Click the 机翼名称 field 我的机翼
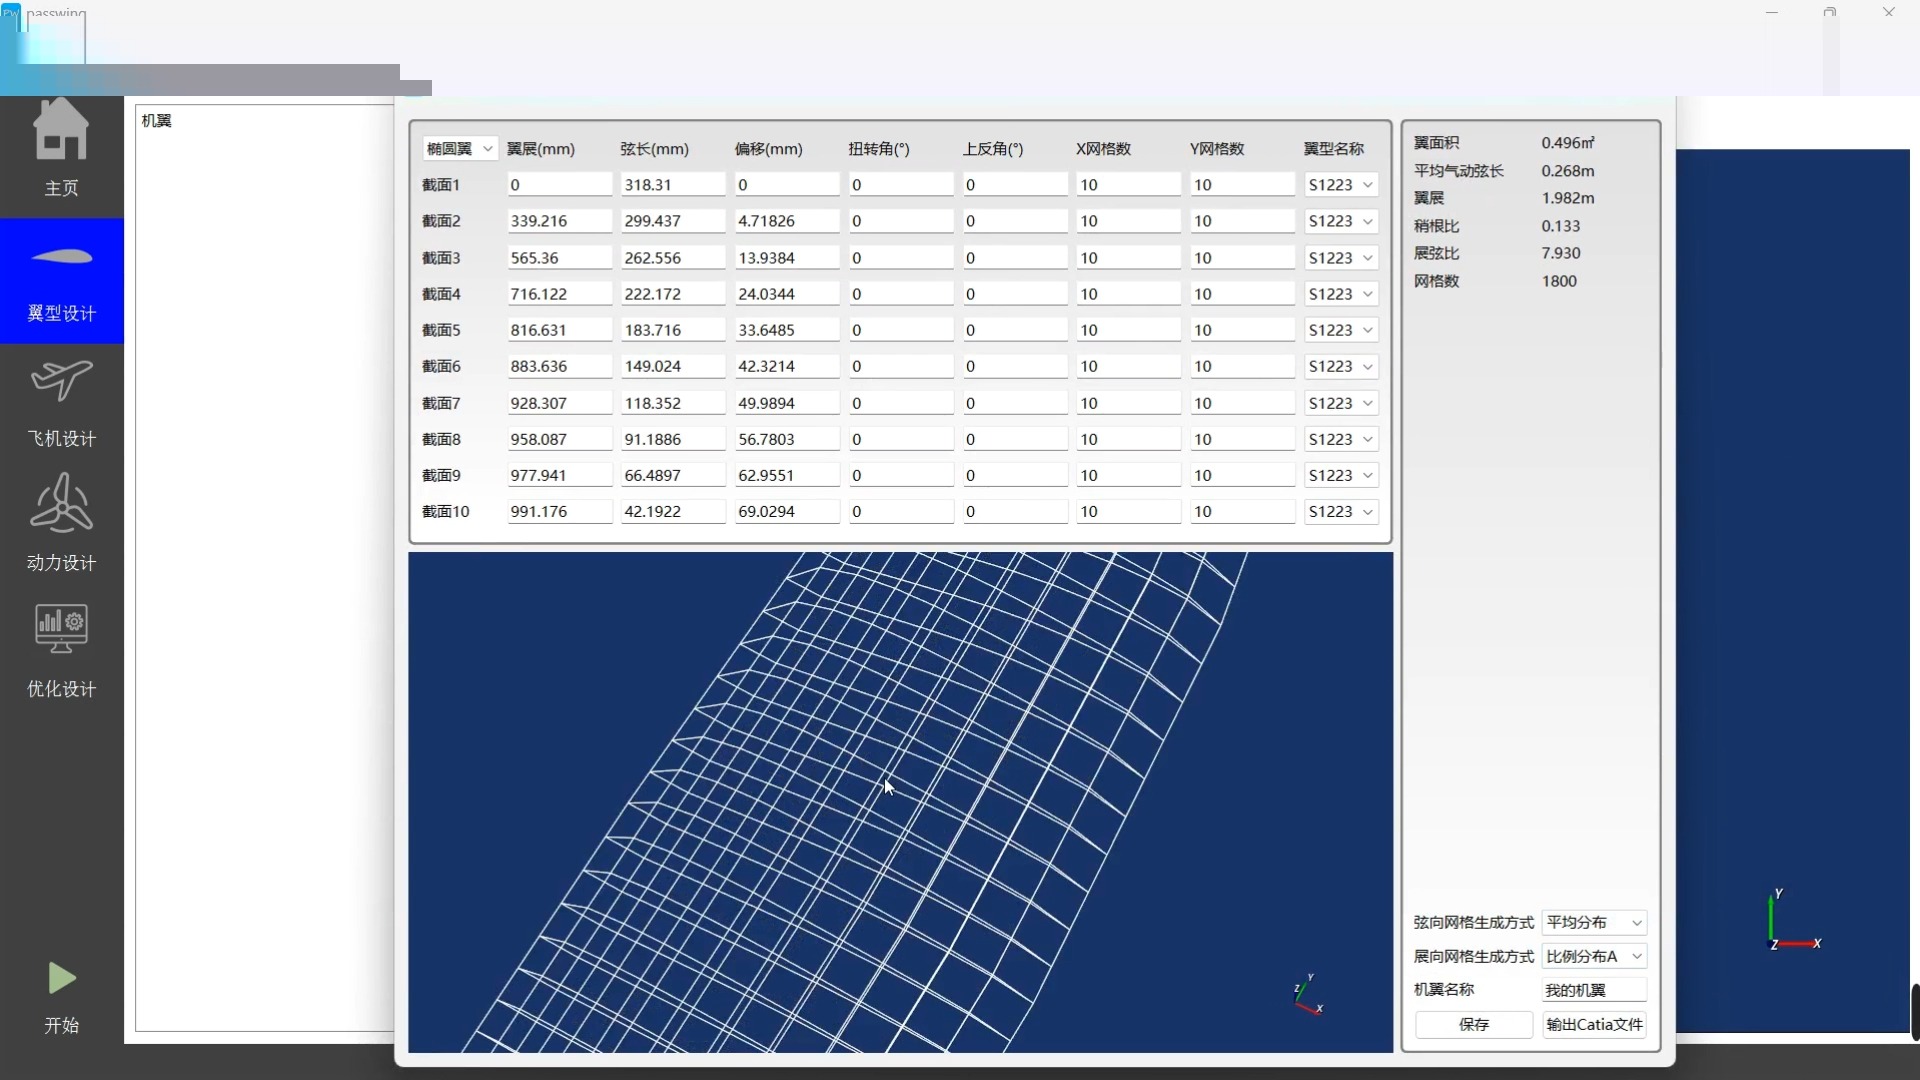 (1594, 990)
